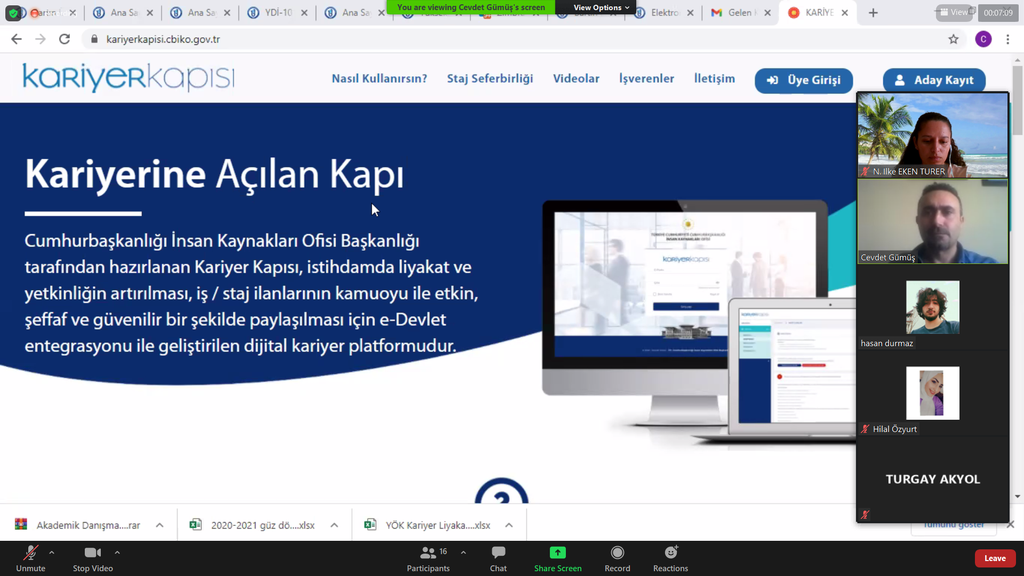
Task: Expand audio options arrow beside Unmute
Action: [x=52, y=553]
